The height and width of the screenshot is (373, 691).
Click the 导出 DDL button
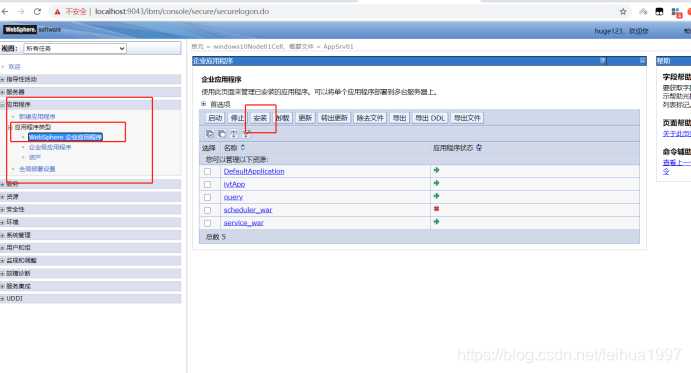(x=430, y=118)
